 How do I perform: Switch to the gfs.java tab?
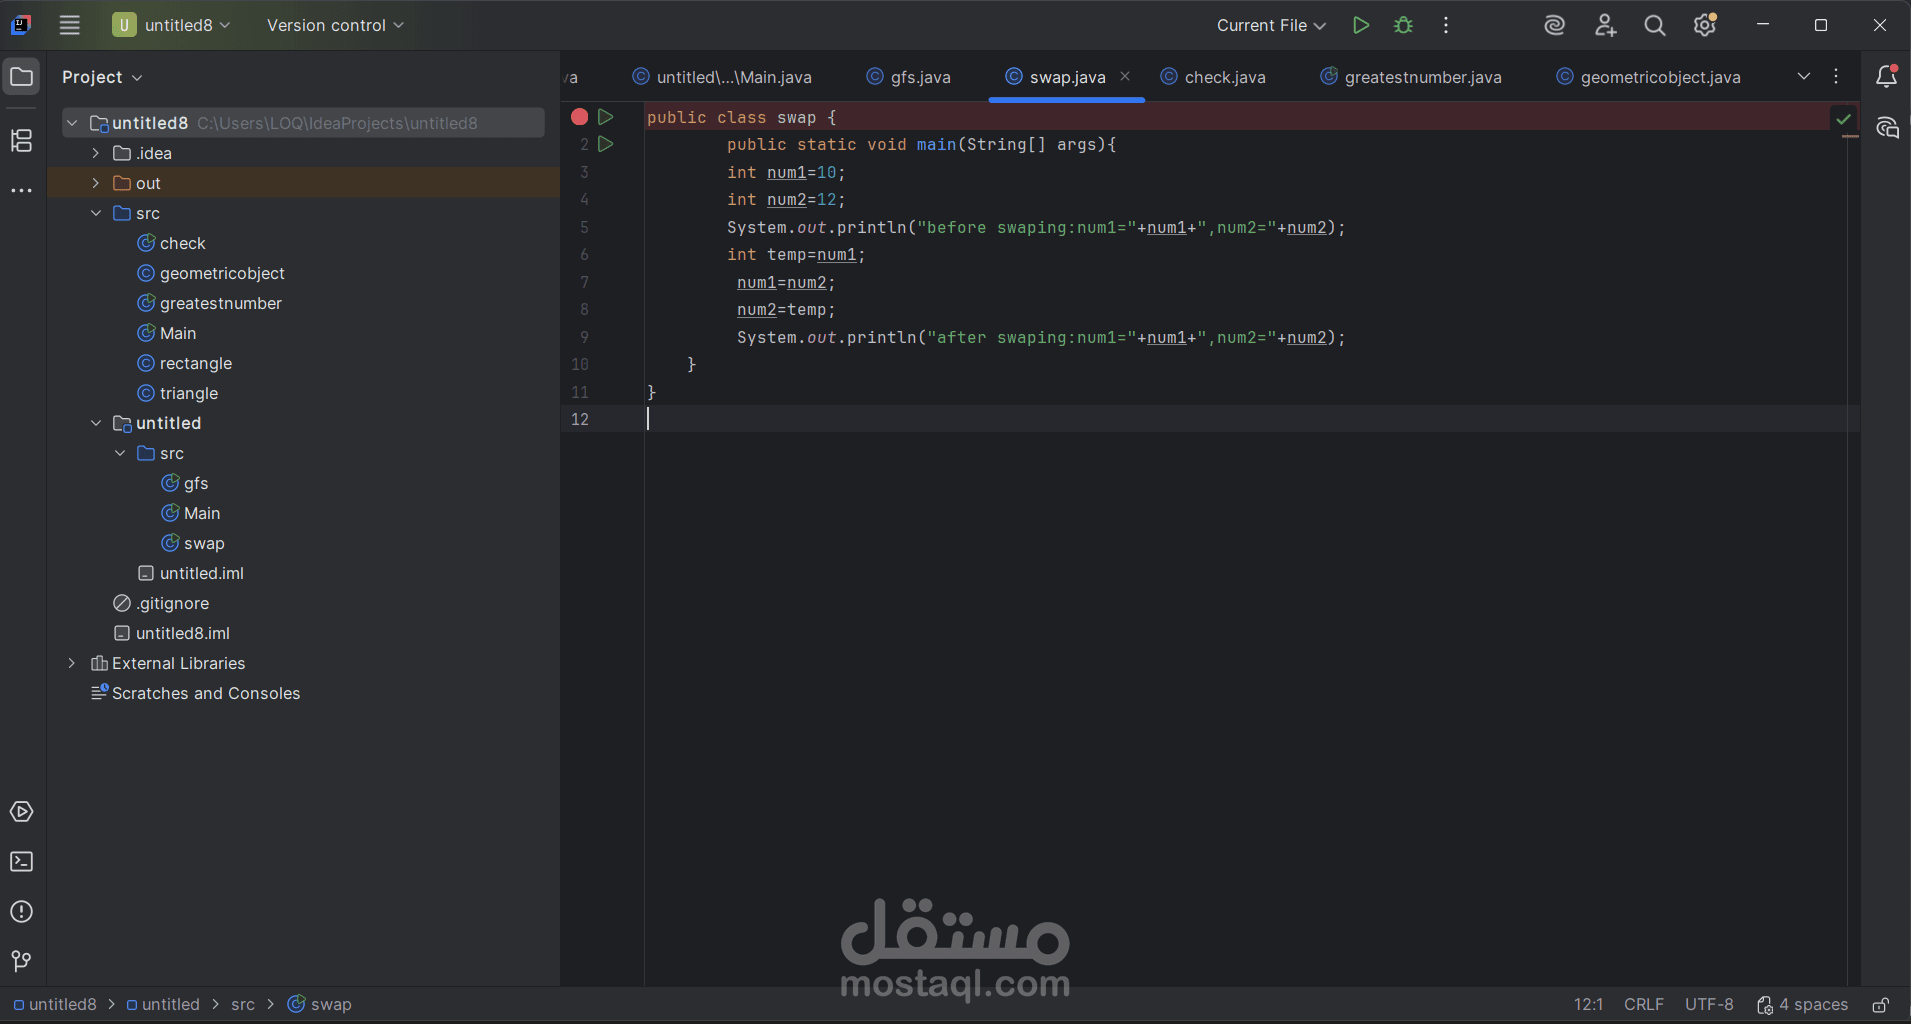(x=908, y=77)
